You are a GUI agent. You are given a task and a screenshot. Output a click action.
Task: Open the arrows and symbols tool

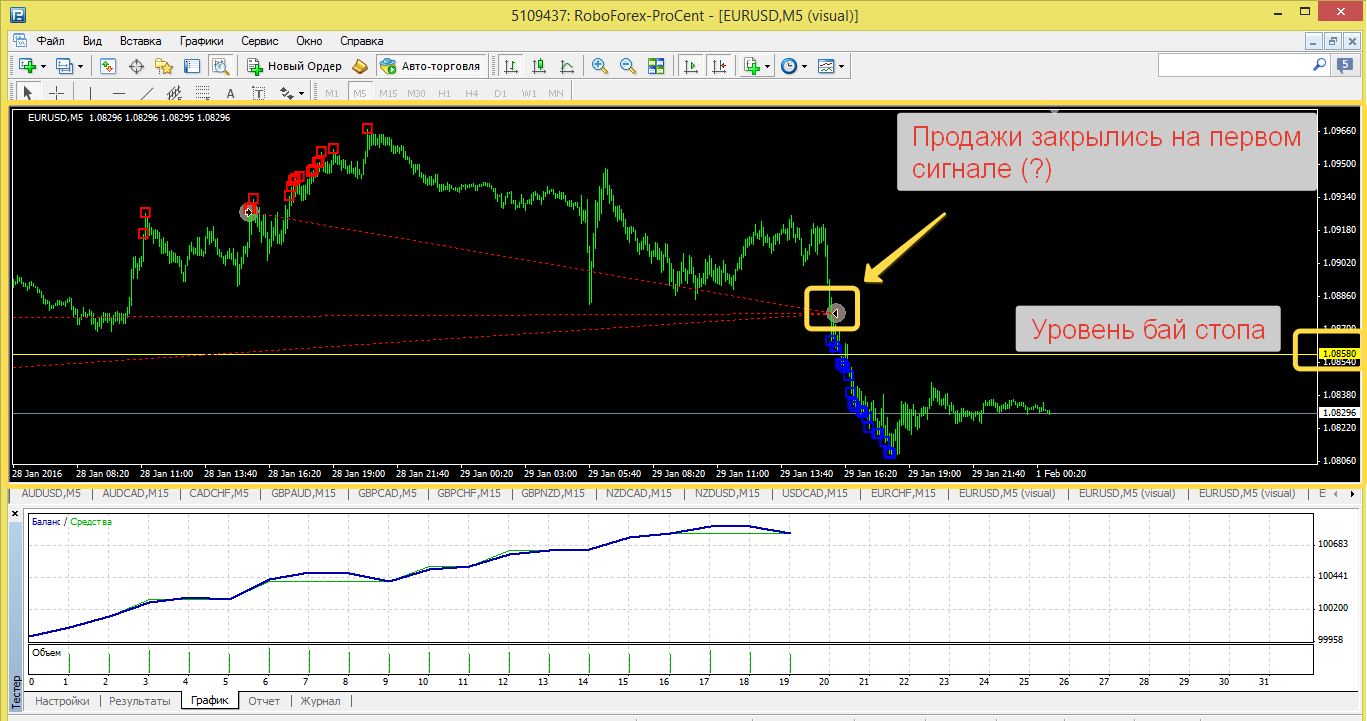click(287, 93)
